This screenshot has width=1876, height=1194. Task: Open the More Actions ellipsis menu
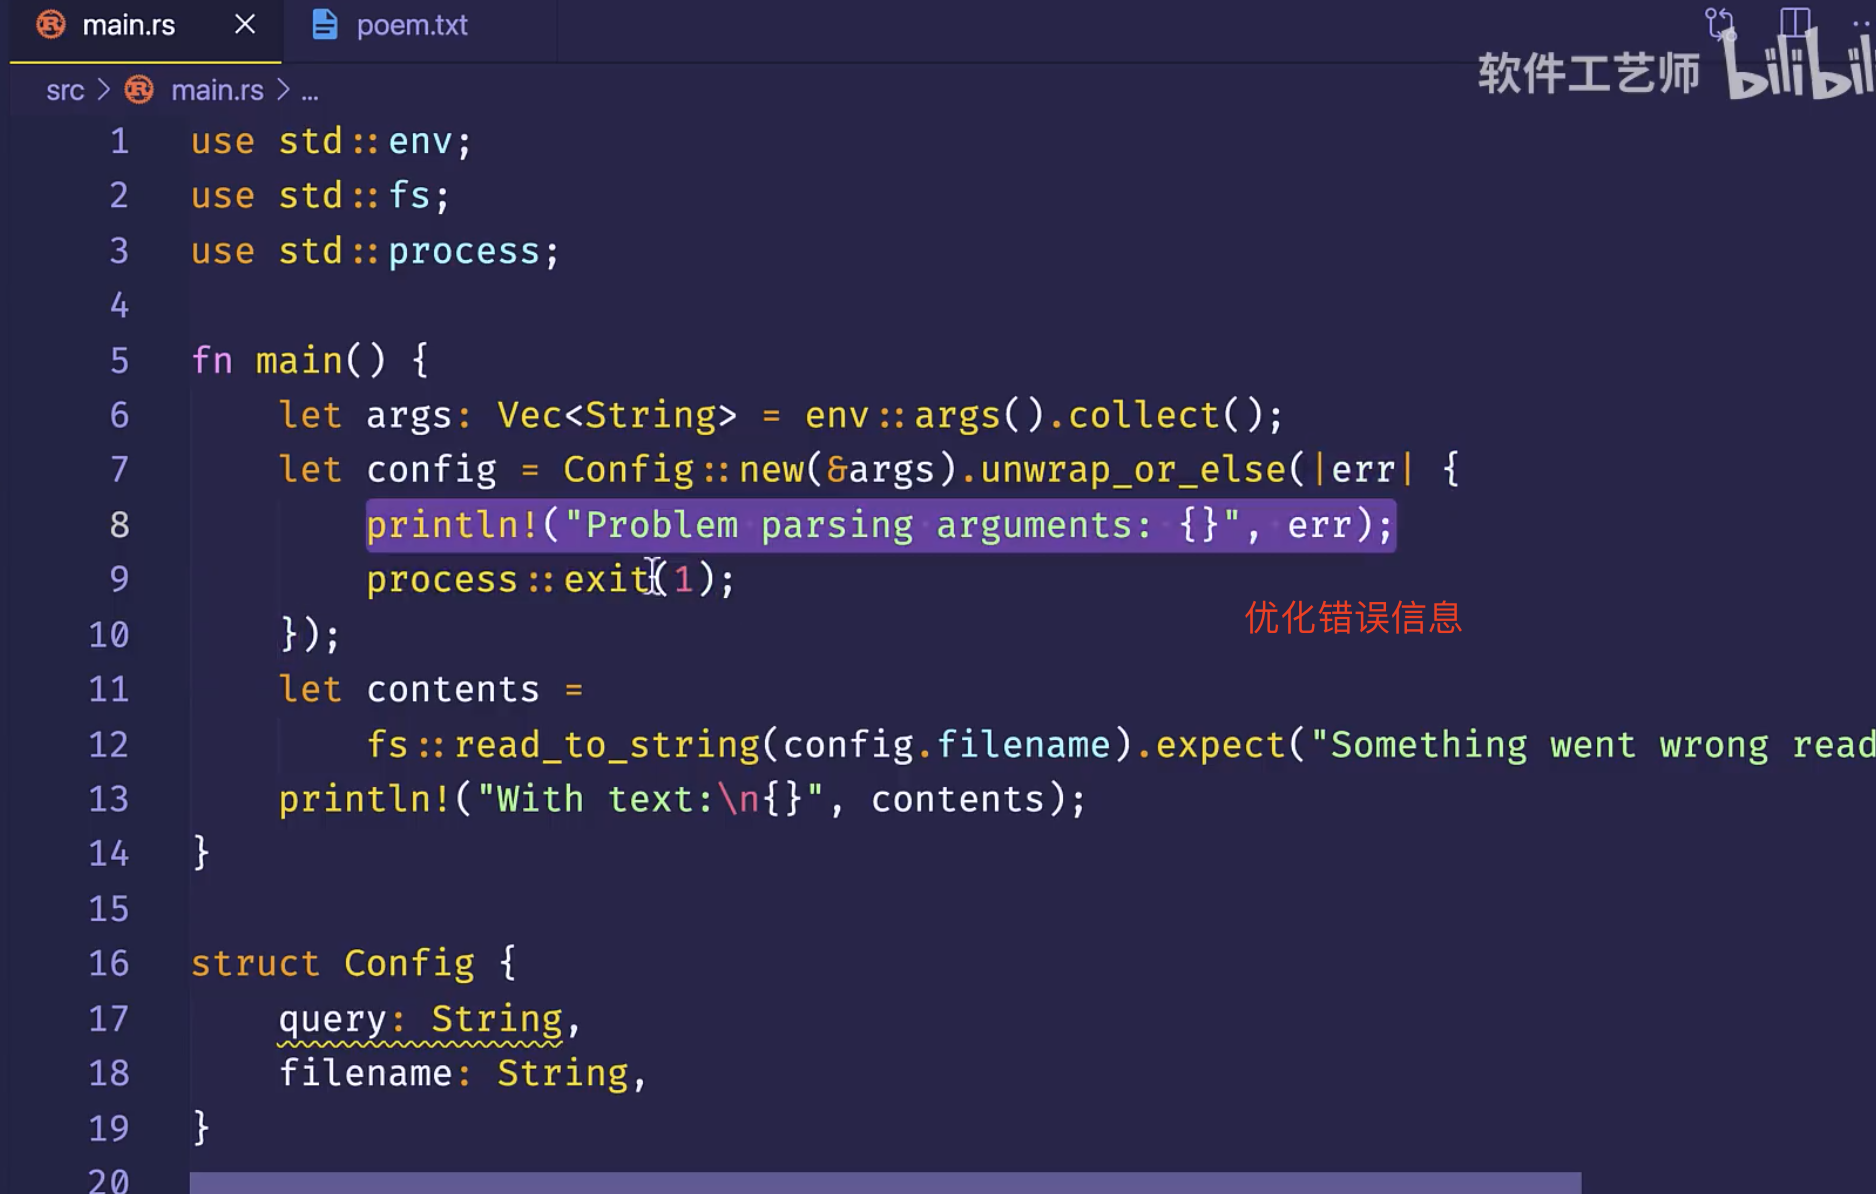coord(1862,22)
